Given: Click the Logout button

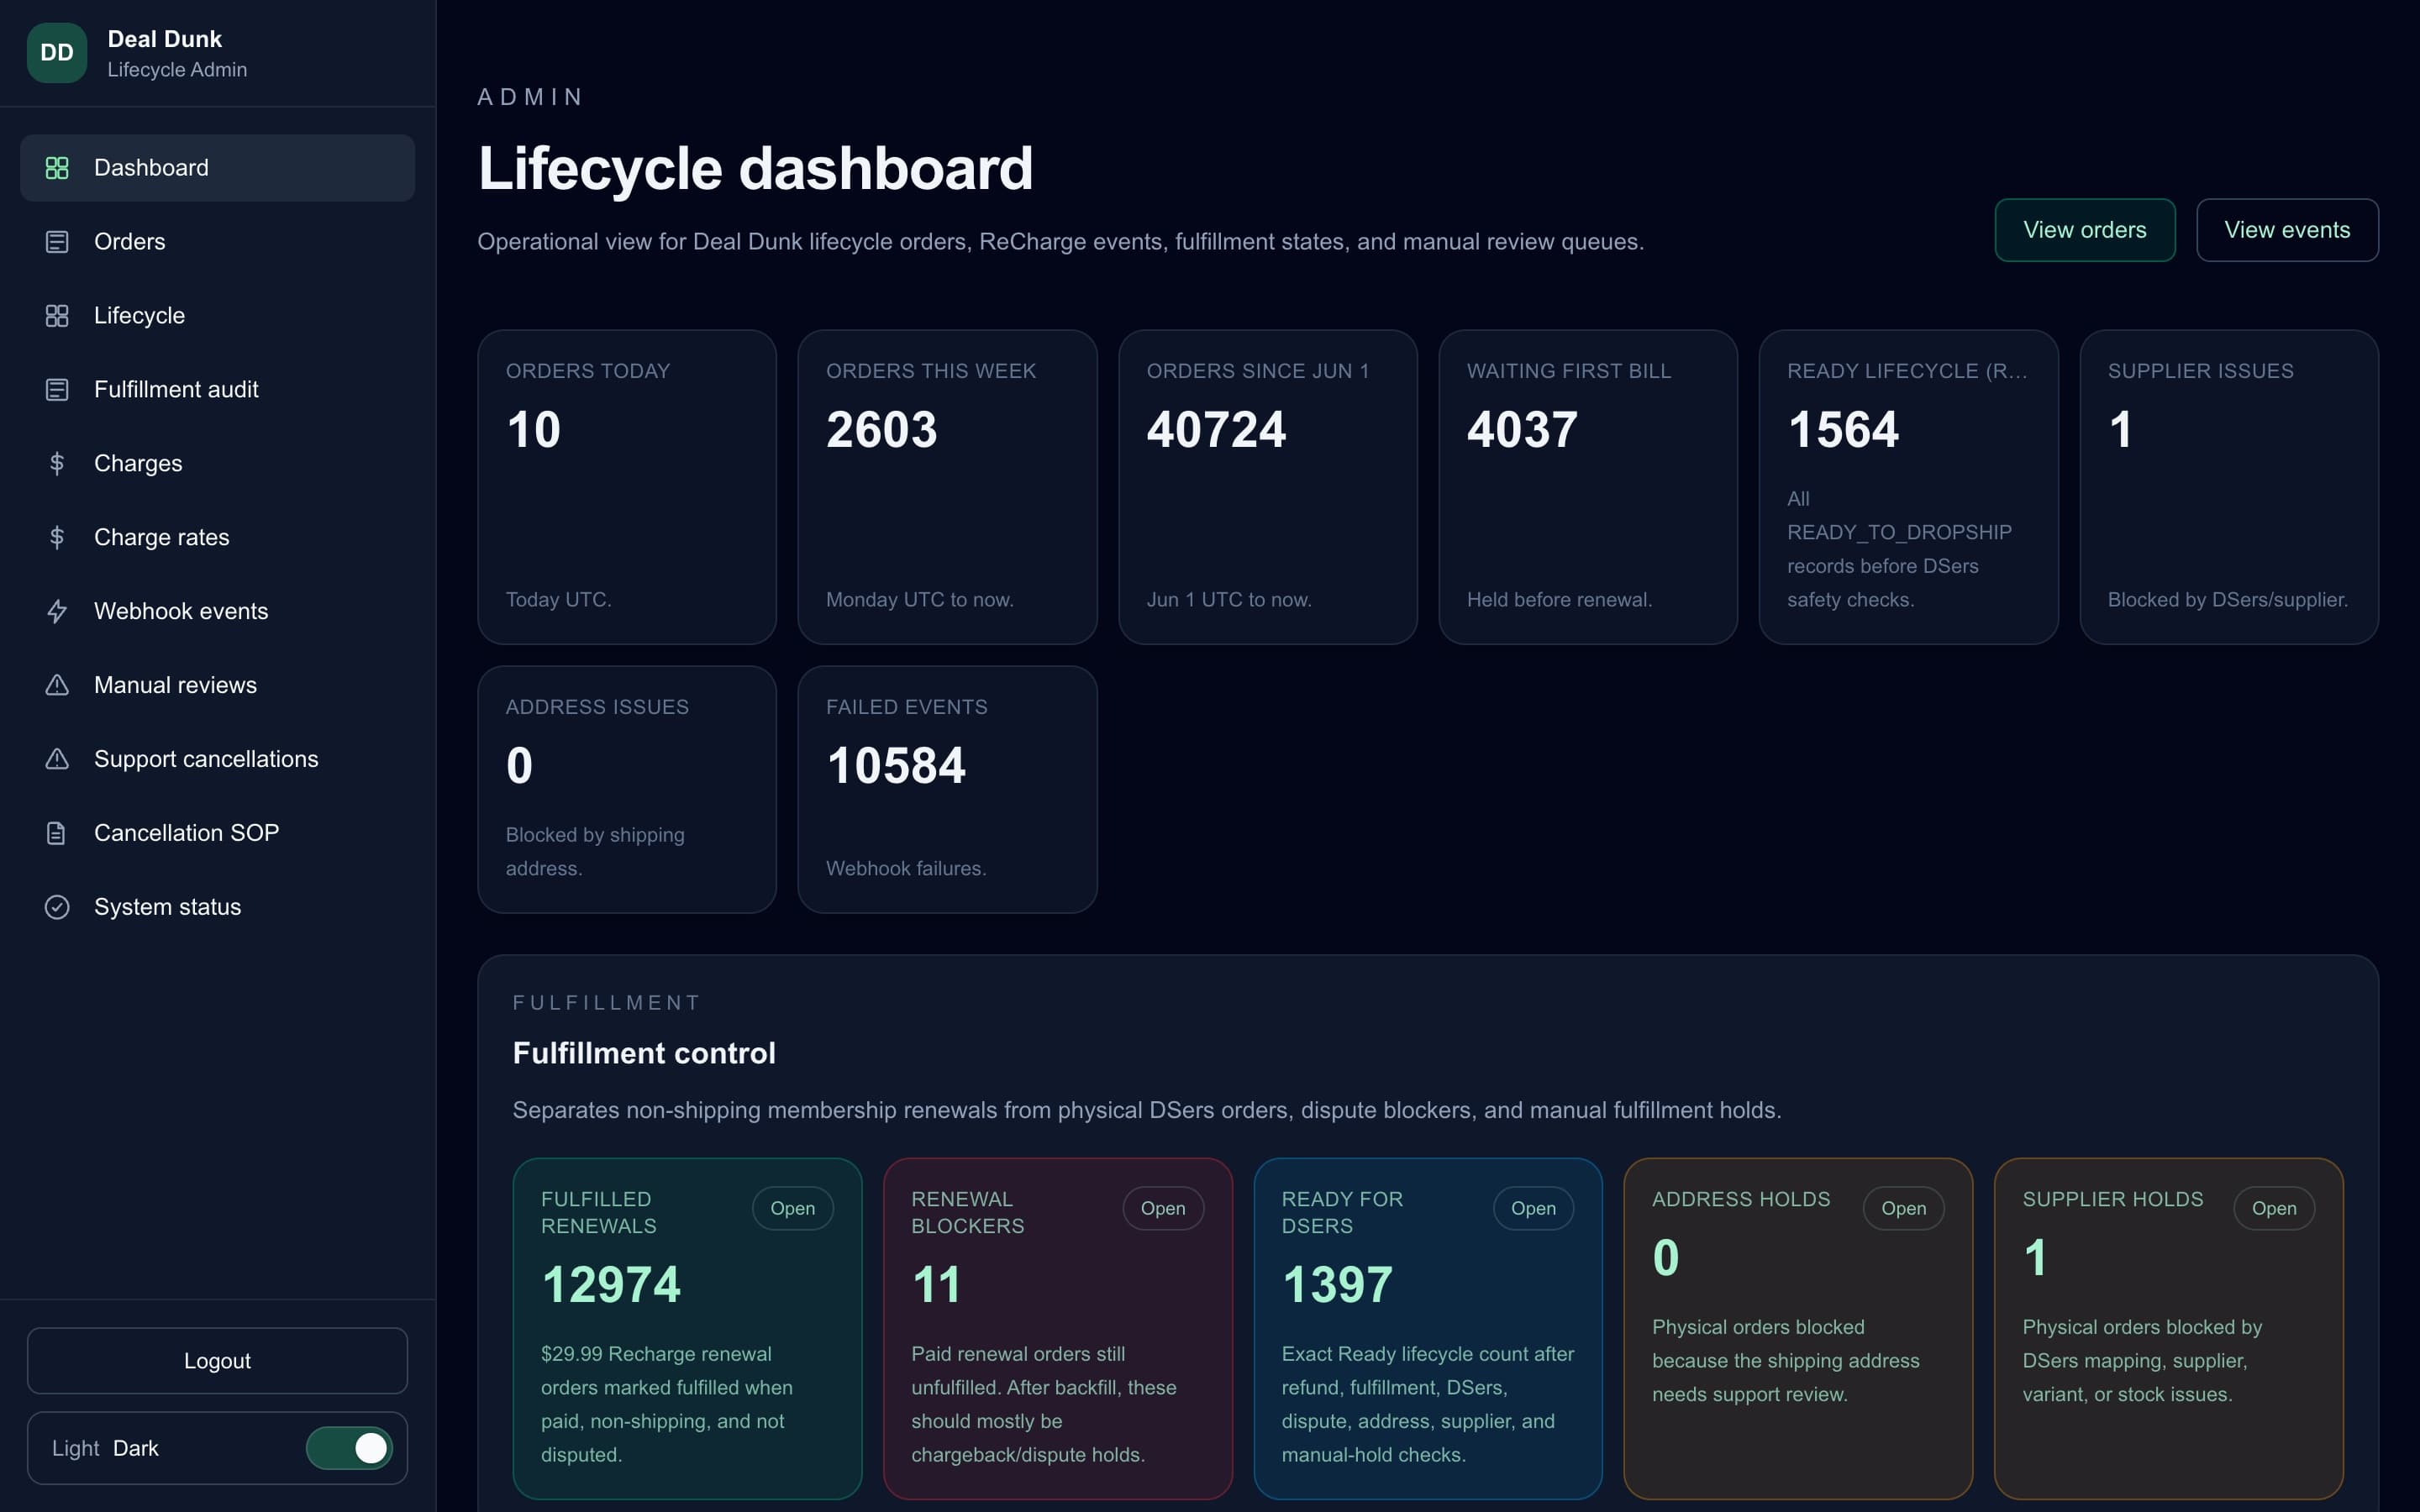Looking at the screenshot, I should [x=217, y=1361].
